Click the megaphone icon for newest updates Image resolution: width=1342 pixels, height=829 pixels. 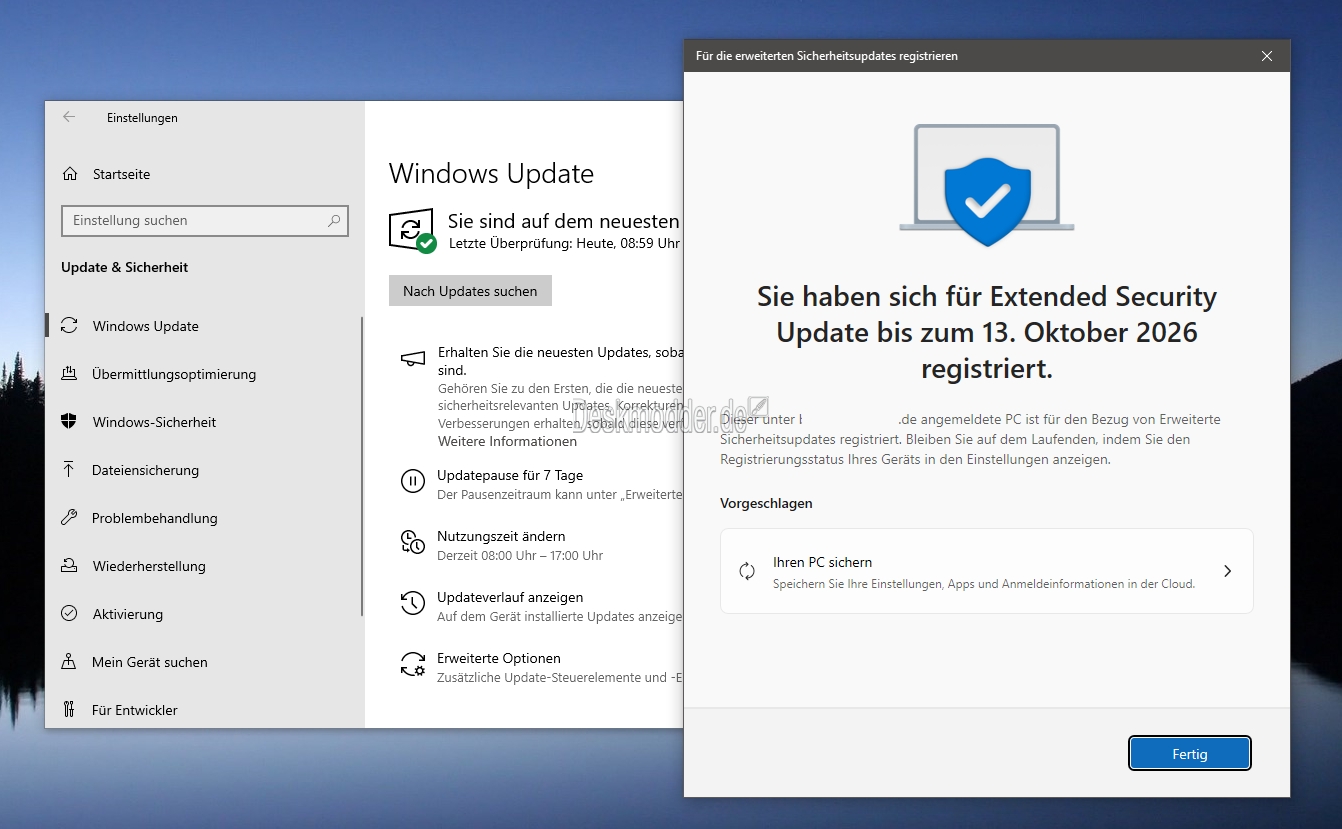(x=412, y=358)
